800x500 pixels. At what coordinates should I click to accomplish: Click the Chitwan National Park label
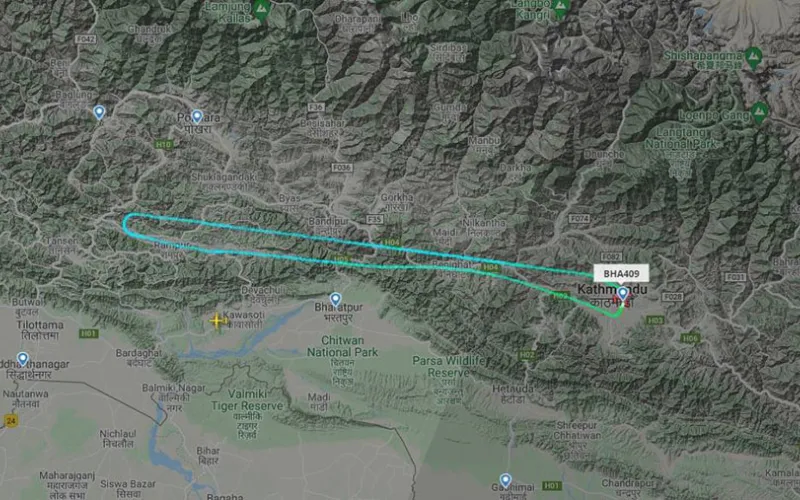(342, 346)
